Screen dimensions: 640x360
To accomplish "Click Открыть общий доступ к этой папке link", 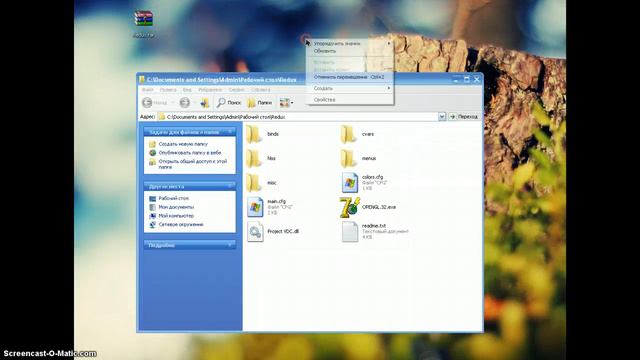I will [192, 164].
